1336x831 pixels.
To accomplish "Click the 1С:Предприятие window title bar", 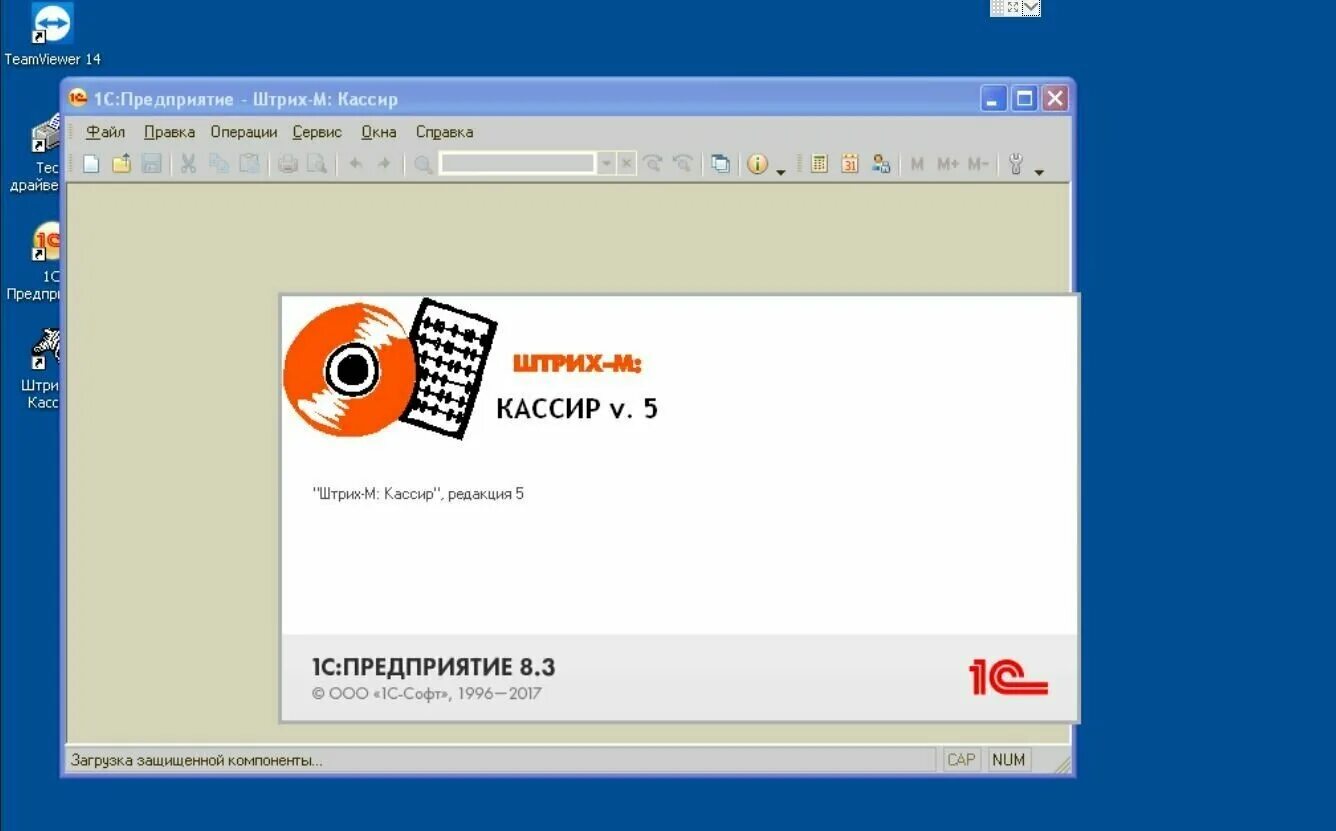I will tap(520, 99).
